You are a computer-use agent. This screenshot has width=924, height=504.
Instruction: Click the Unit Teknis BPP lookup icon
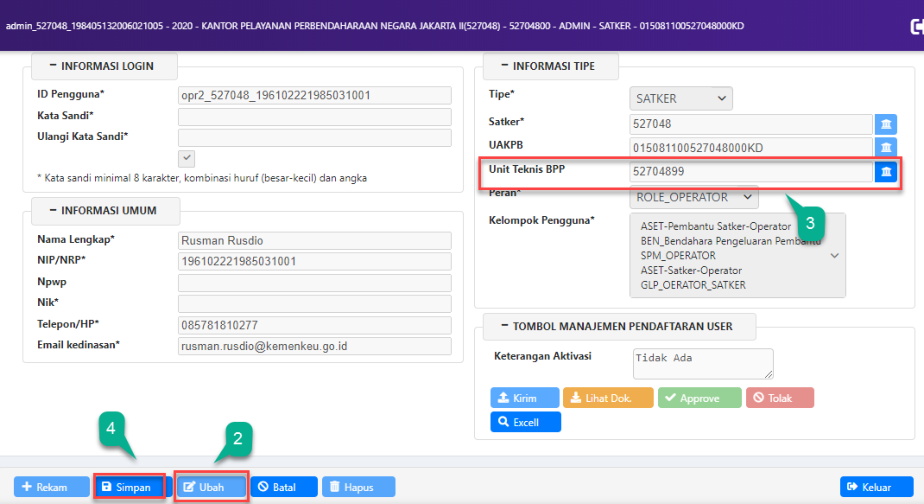pos(886,172)
